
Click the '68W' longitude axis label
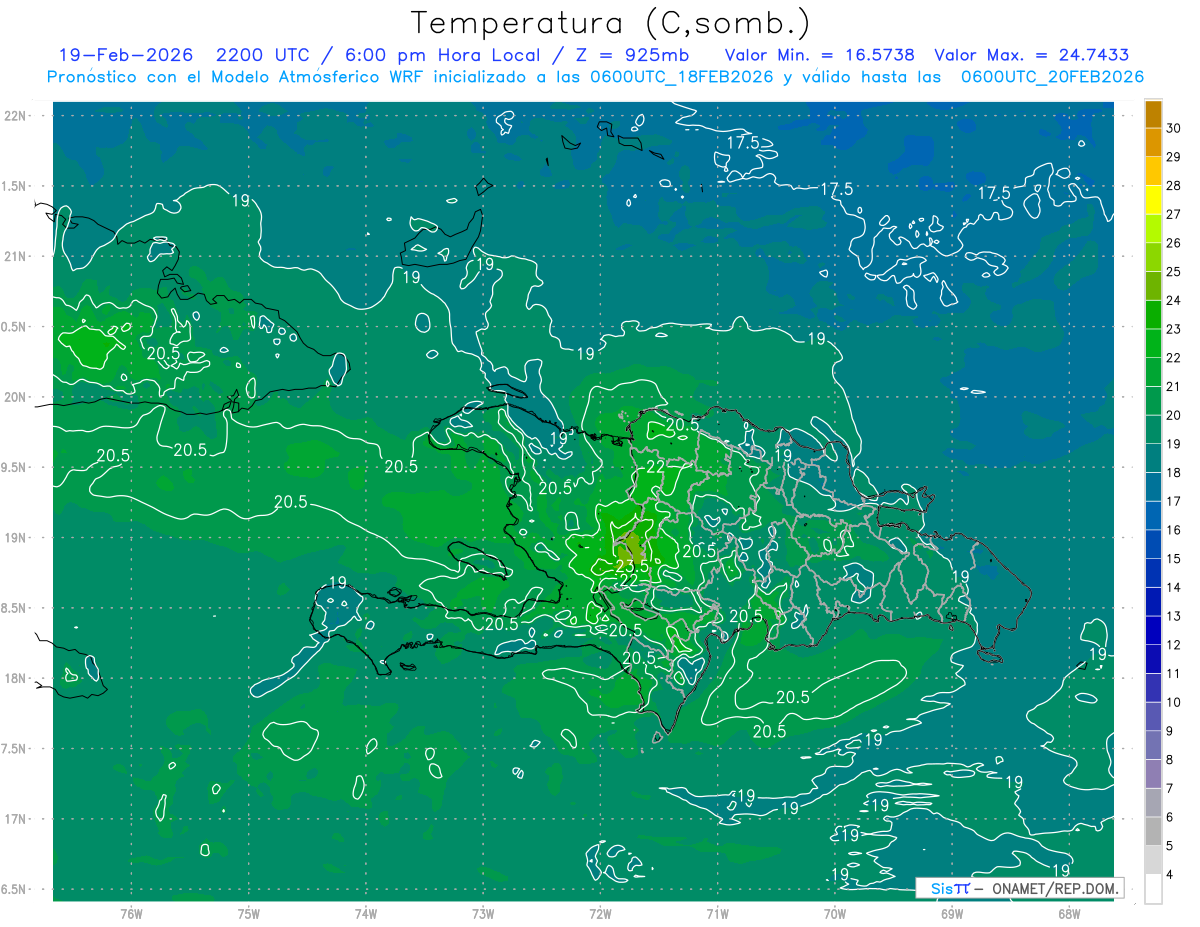point(1068,913)
